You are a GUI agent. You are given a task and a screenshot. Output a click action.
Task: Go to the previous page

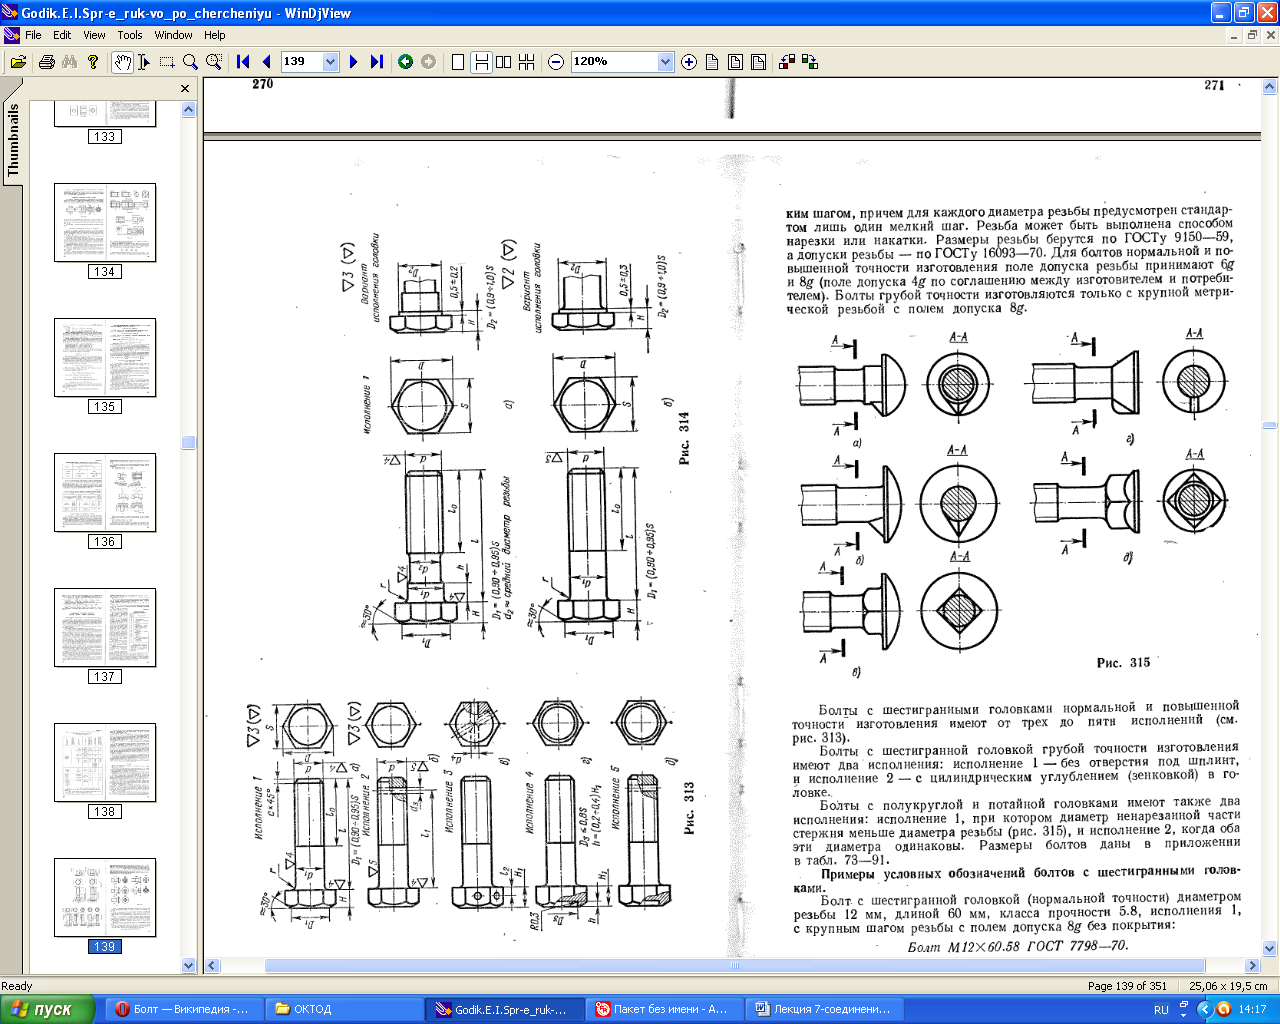(x=266, y=62)
